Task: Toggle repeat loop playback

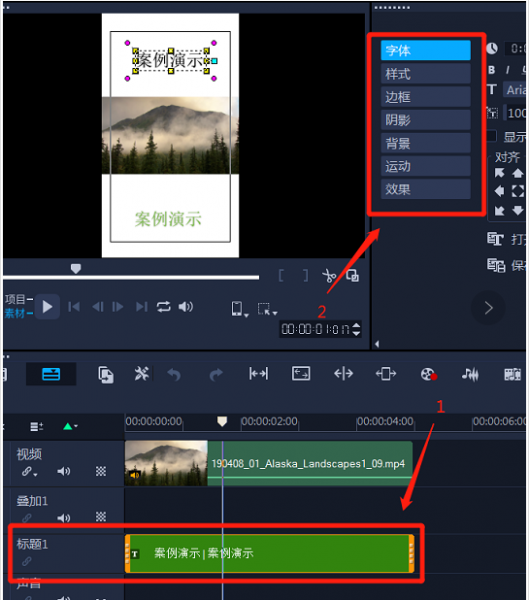Action: [163, 307]
